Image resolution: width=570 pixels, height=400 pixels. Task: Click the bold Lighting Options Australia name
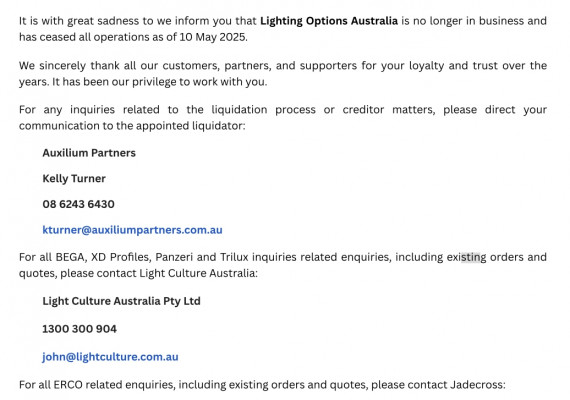[329, 21]
